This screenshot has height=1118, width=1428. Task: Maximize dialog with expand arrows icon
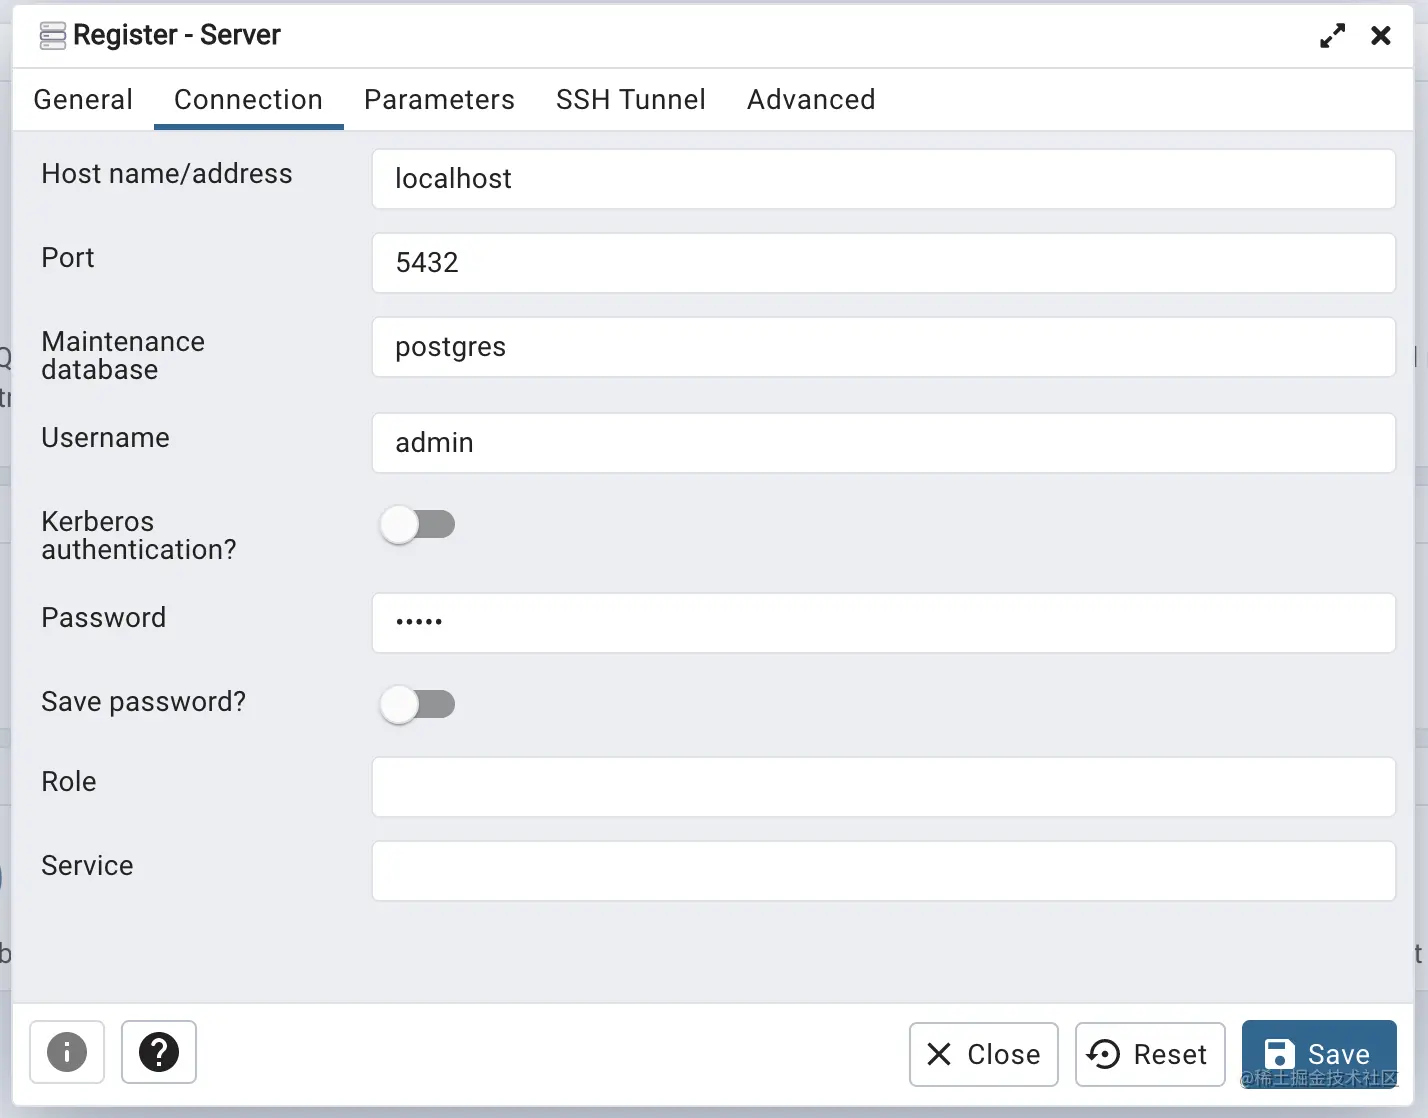1332,36
